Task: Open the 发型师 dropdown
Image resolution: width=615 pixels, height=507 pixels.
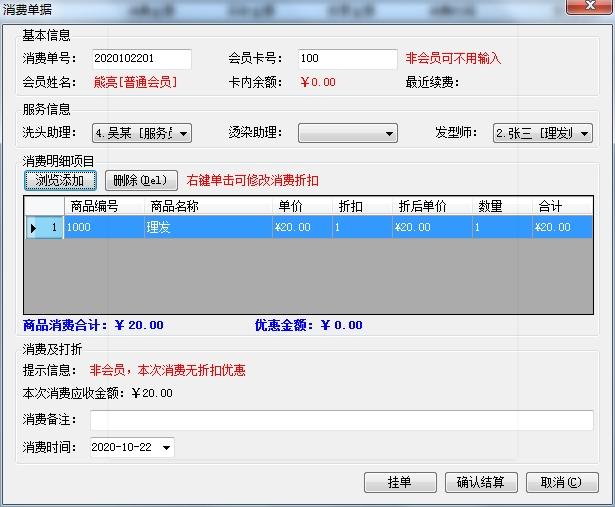Action: point(585,133)
